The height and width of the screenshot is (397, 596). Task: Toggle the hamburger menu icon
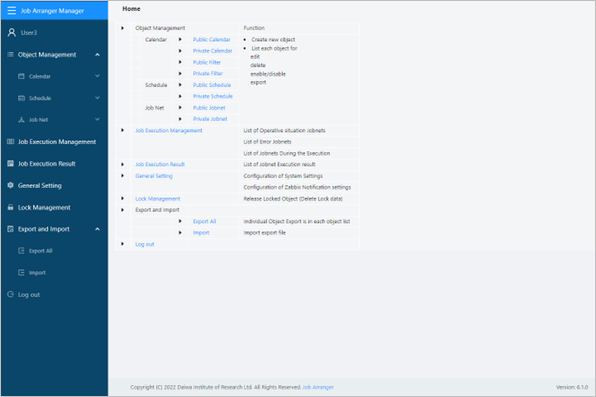coord(11,11)
